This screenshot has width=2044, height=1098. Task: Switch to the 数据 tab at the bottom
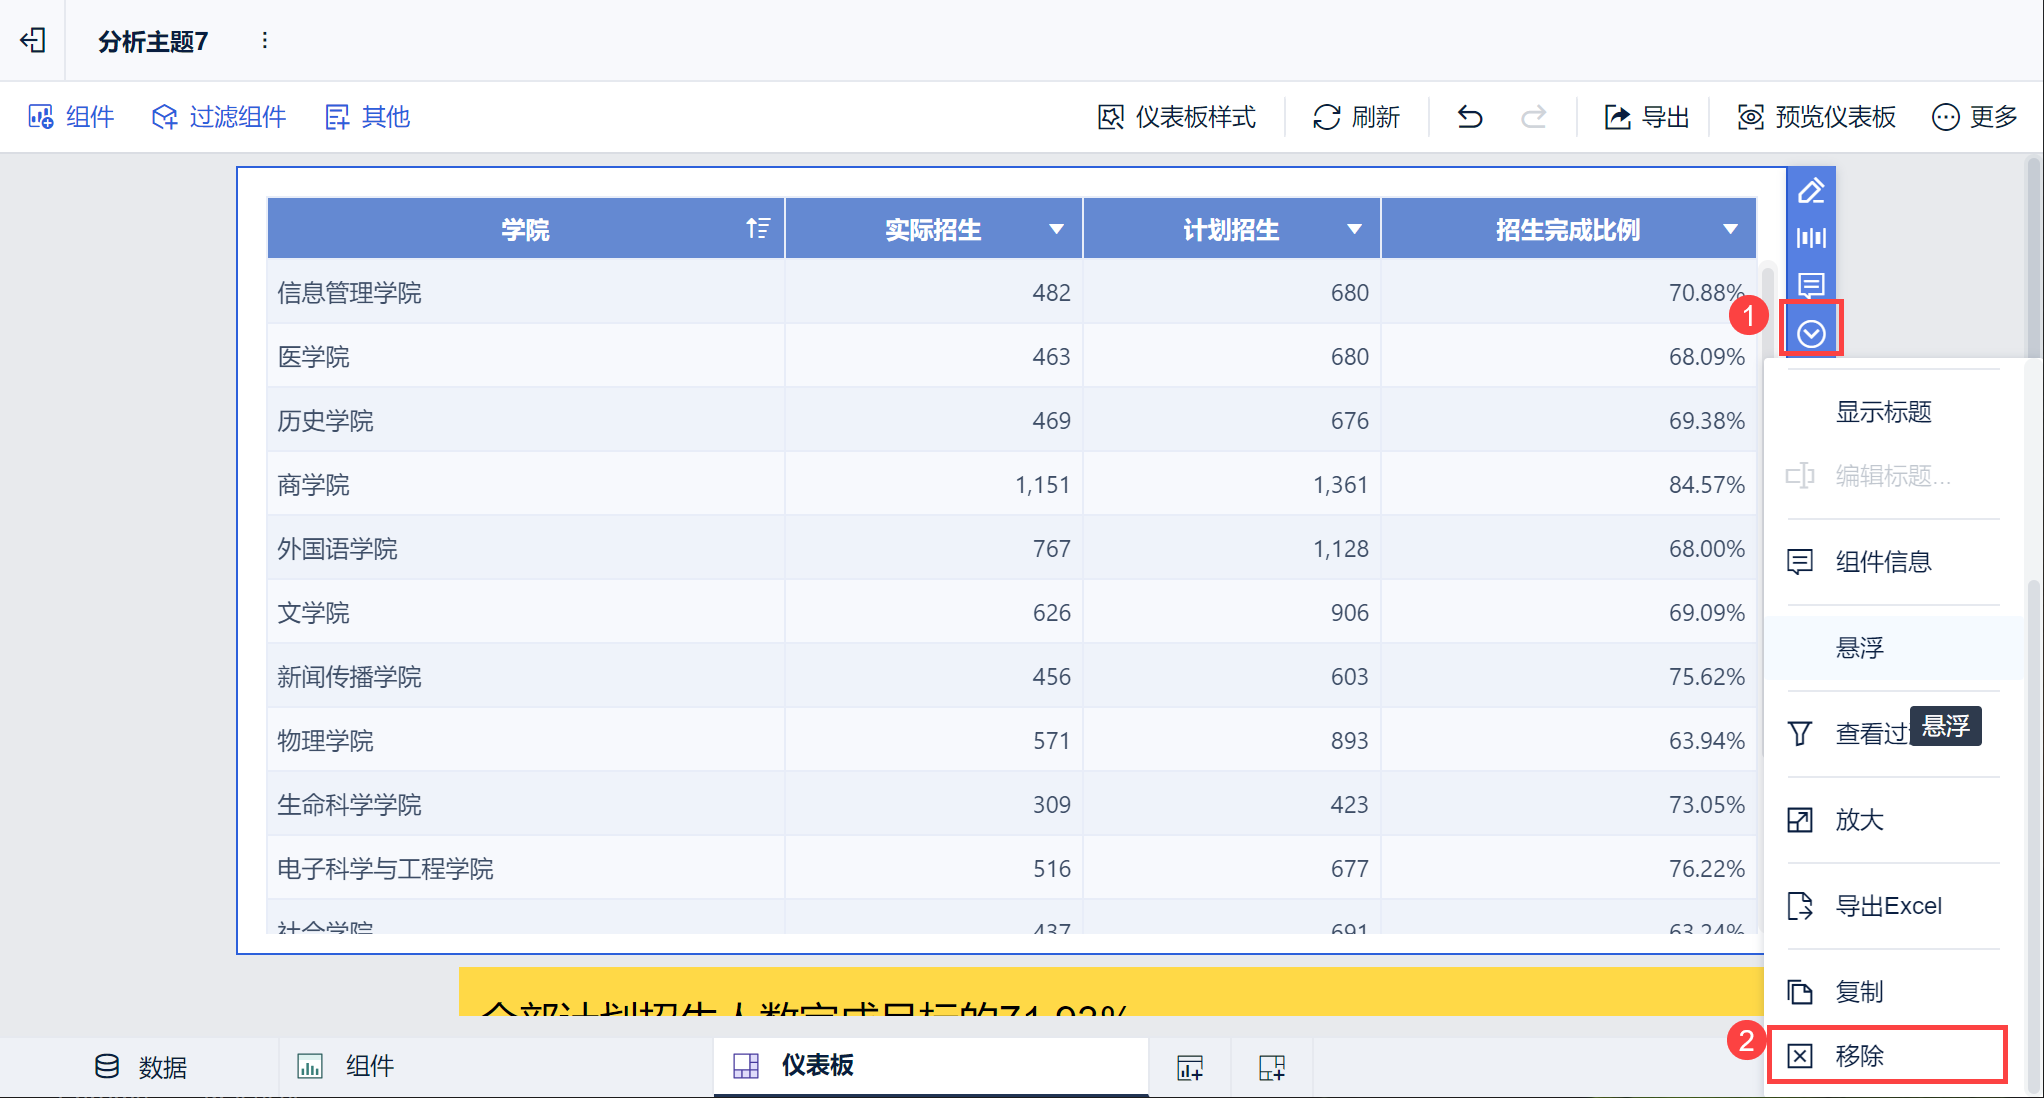pos(141,1067)
